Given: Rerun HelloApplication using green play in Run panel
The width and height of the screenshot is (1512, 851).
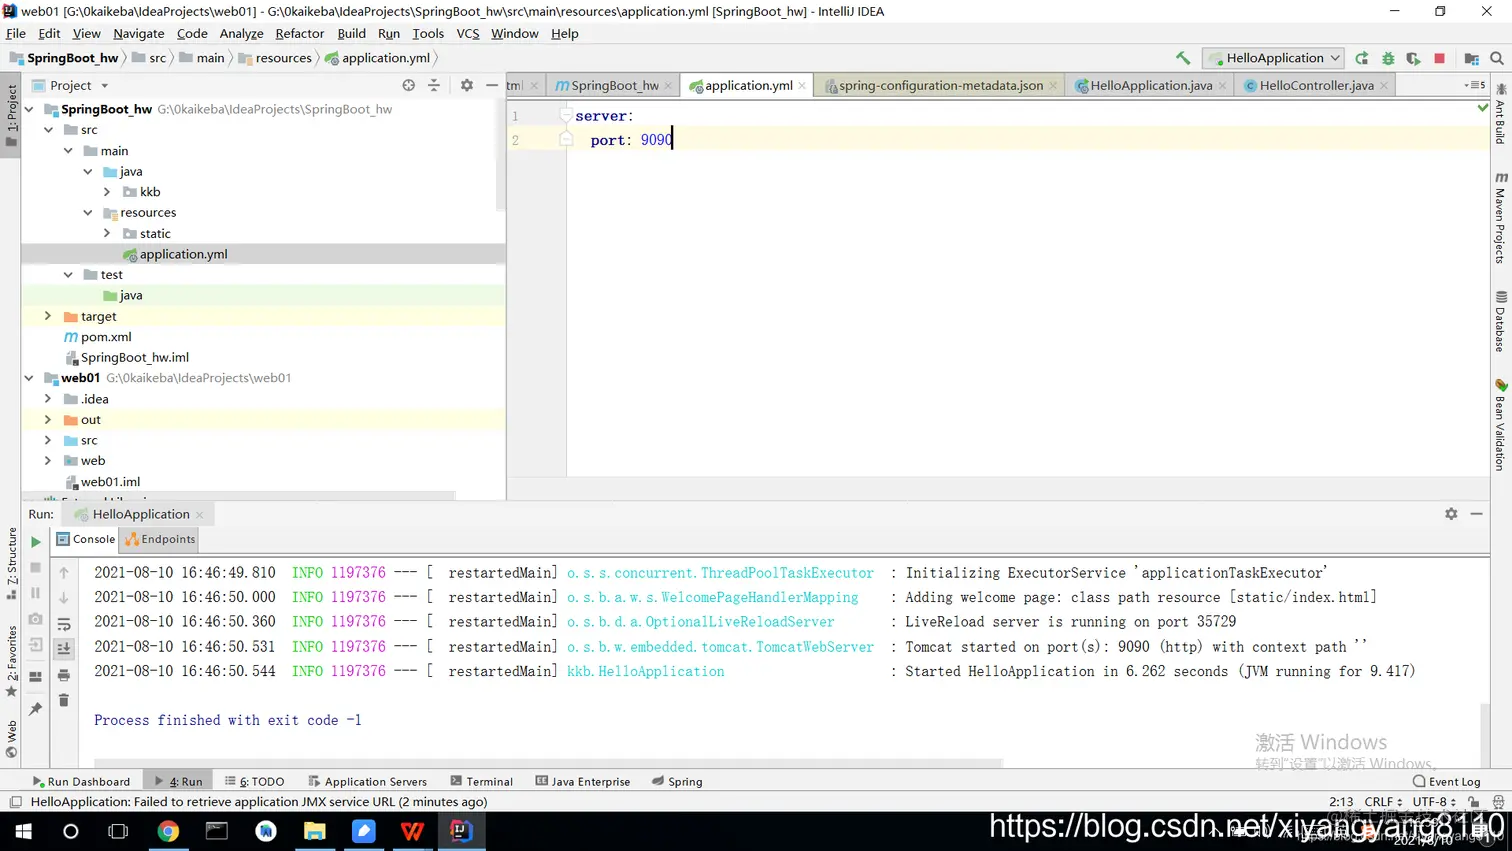Looking at the screenshot, I should pos(35,542).
